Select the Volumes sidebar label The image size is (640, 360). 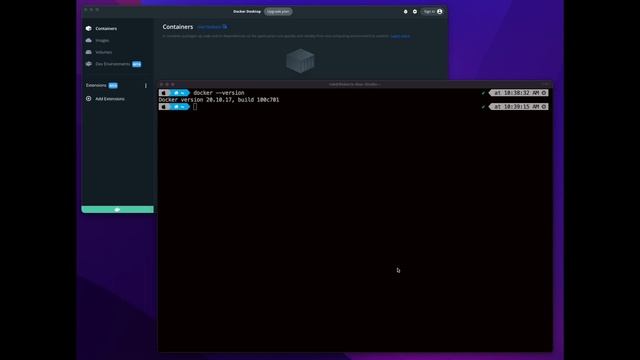click(104, 52)
